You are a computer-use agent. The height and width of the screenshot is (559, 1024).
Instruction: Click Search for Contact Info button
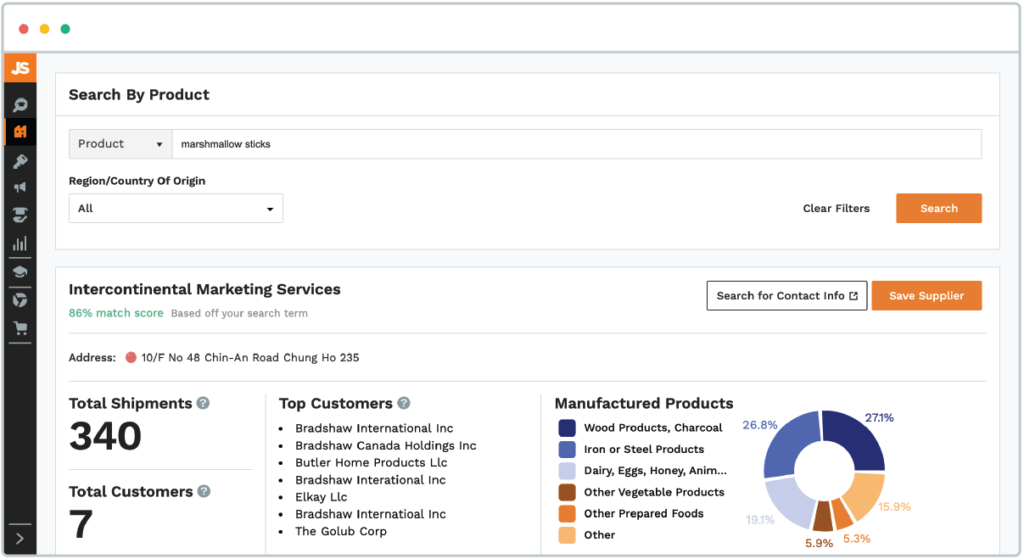pyautogui.click(x=786, y=296)
